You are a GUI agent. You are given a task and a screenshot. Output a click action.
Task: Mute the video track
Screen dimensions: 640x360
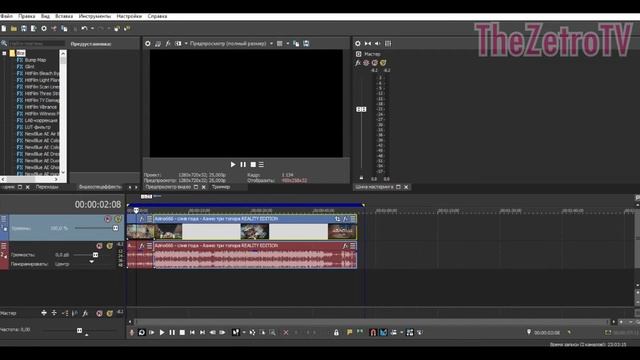pos(108,219)
